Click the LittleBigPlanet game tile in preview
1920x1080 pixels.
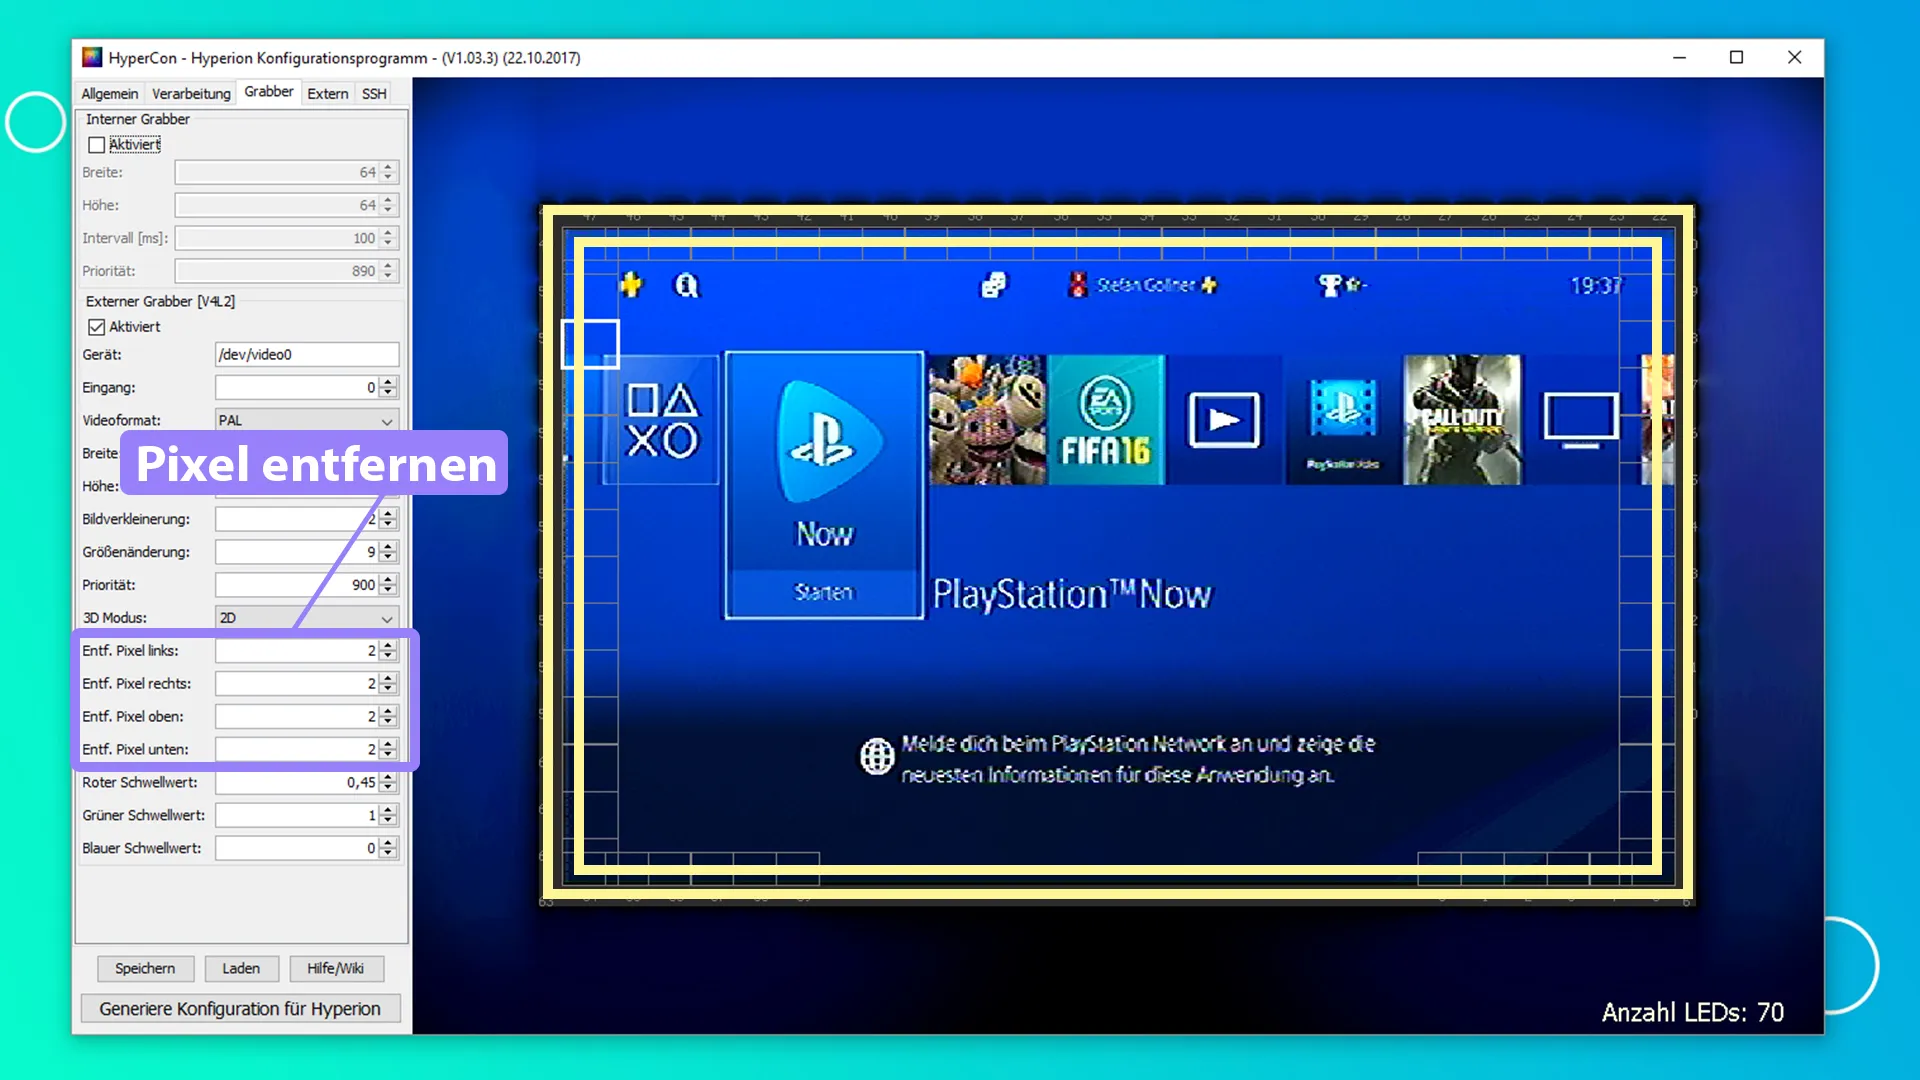[x=987, y=419]
